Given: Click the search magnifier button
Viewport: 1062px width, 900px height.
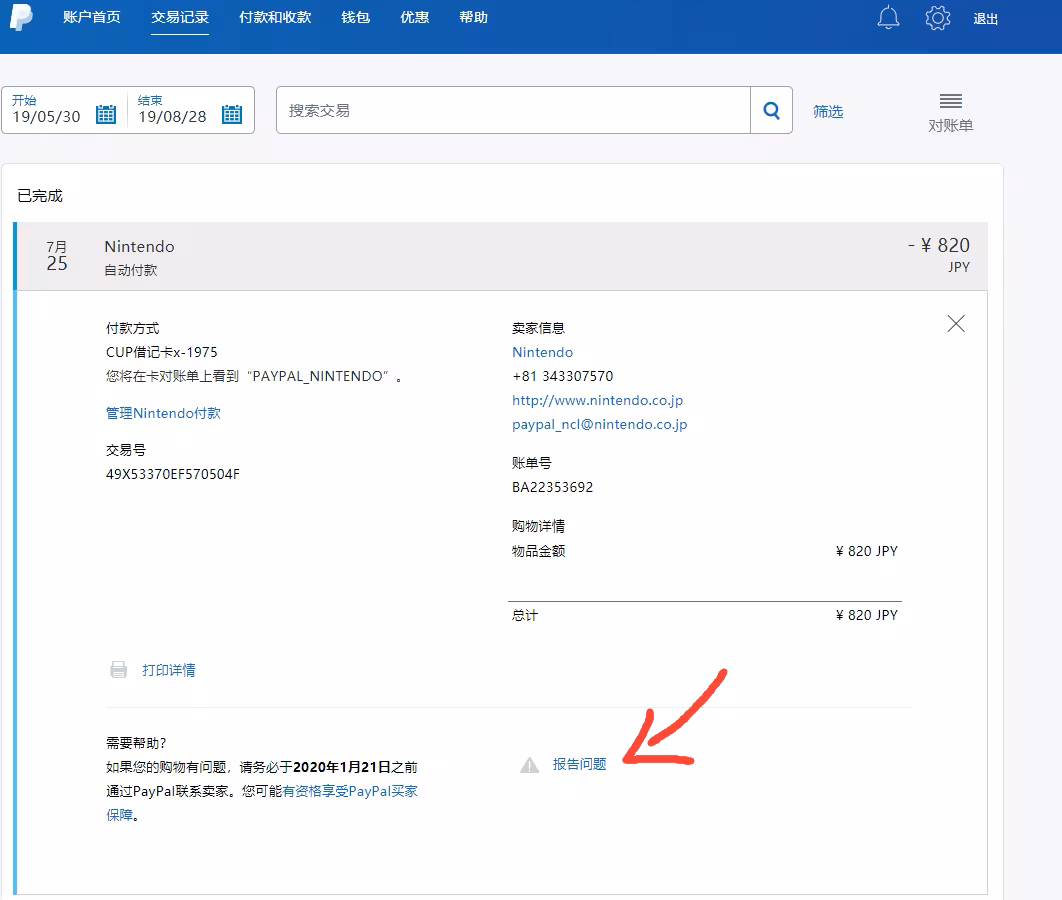Looking at the screenshot, I should [x=771, y=110].
